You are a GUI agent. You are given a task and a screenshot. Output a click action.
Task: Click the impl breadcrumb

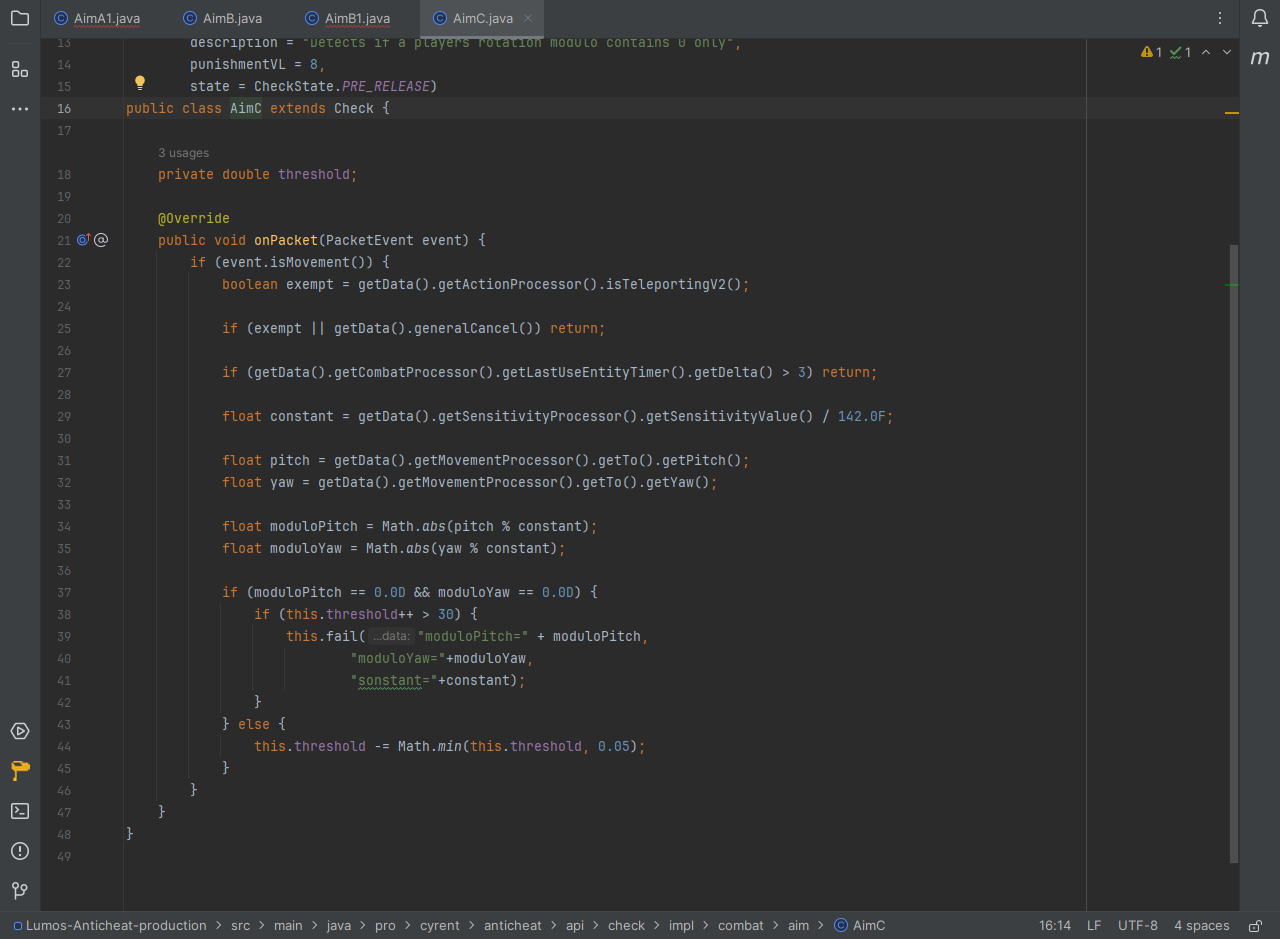click(681, 926)
